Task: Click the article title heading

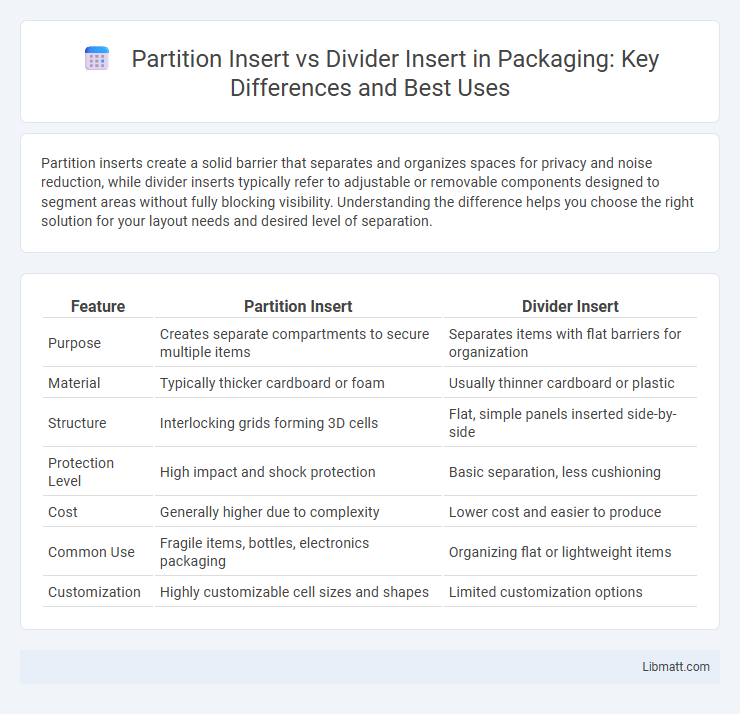Action: (395, 73)
